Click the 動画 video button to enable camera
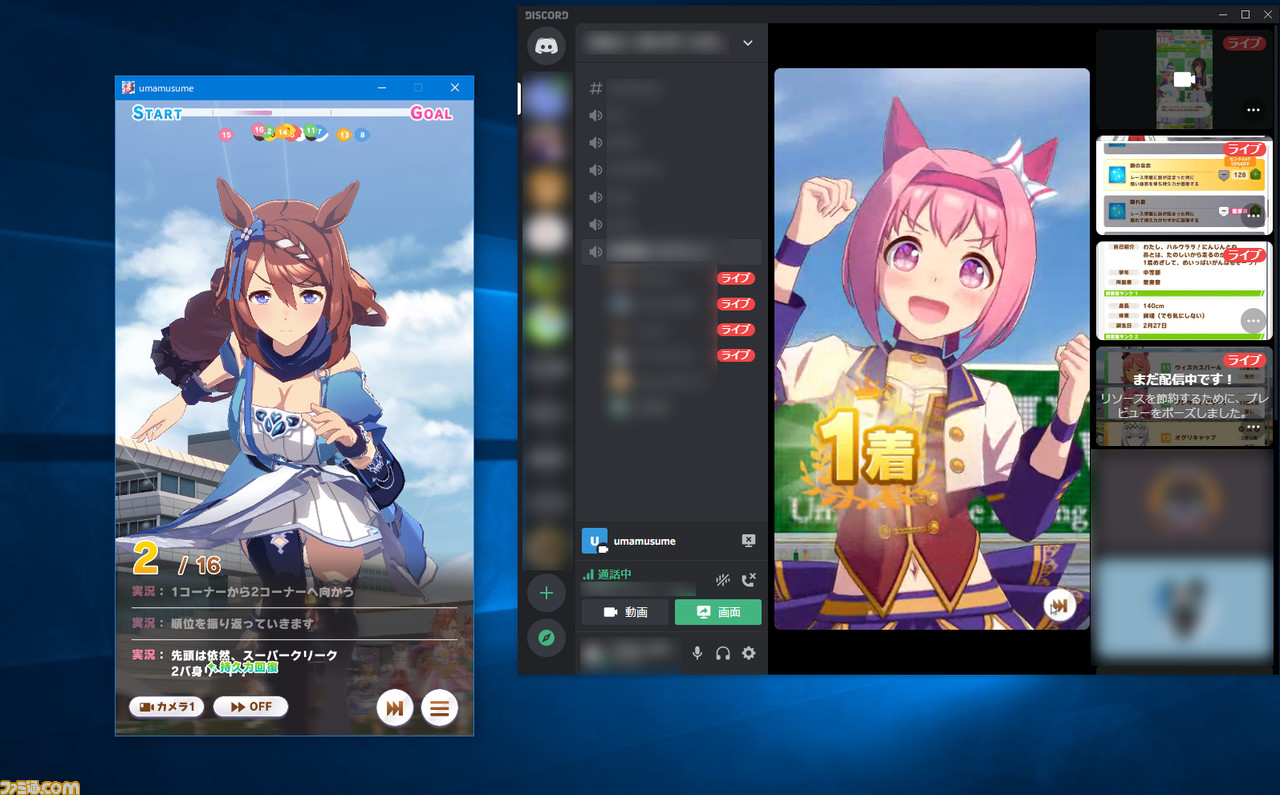Image resolution: width=1280 pixels, height=795 pixels. [x=624, y=611]
